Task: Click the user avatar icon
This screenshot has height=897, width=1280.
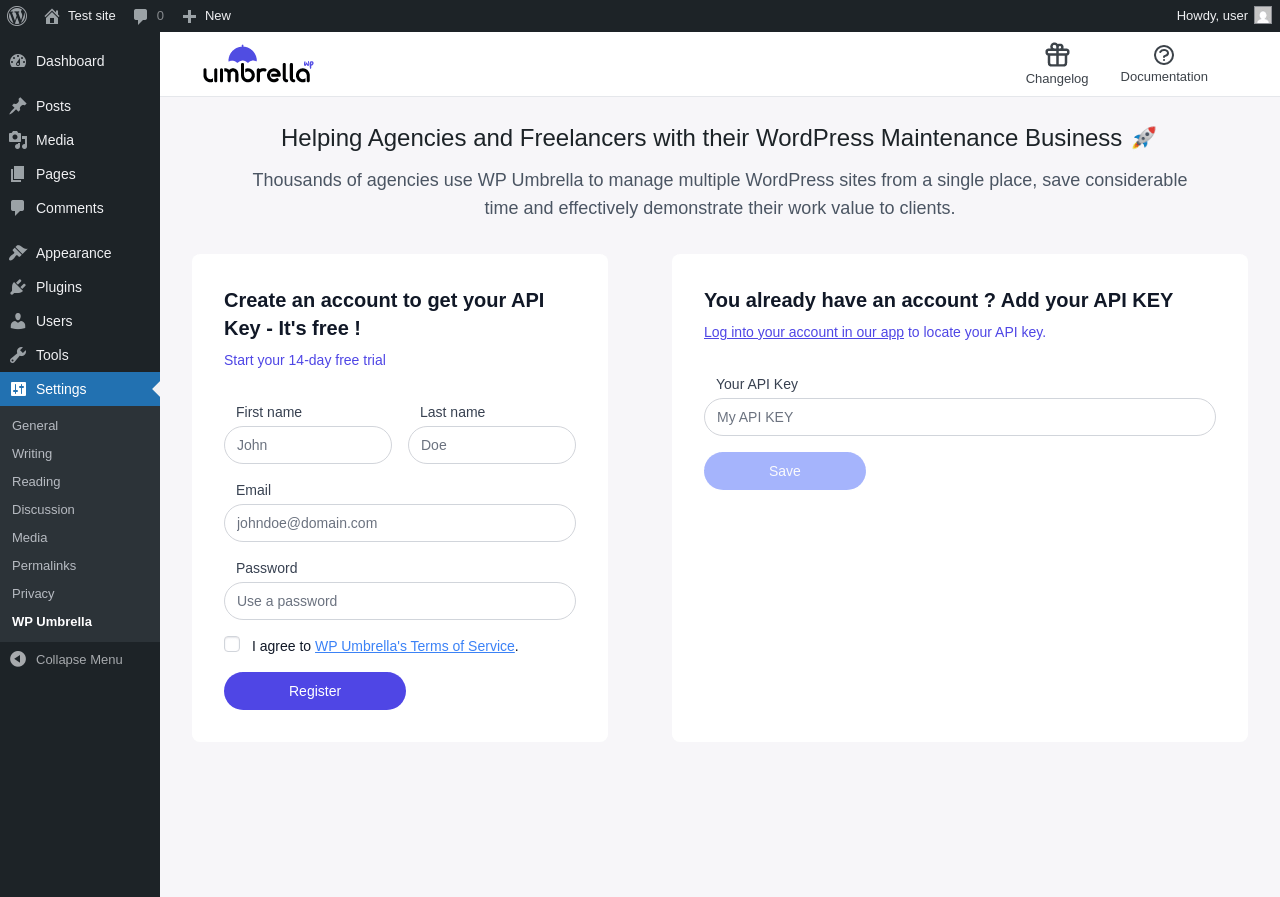Action: (1263, 15)
